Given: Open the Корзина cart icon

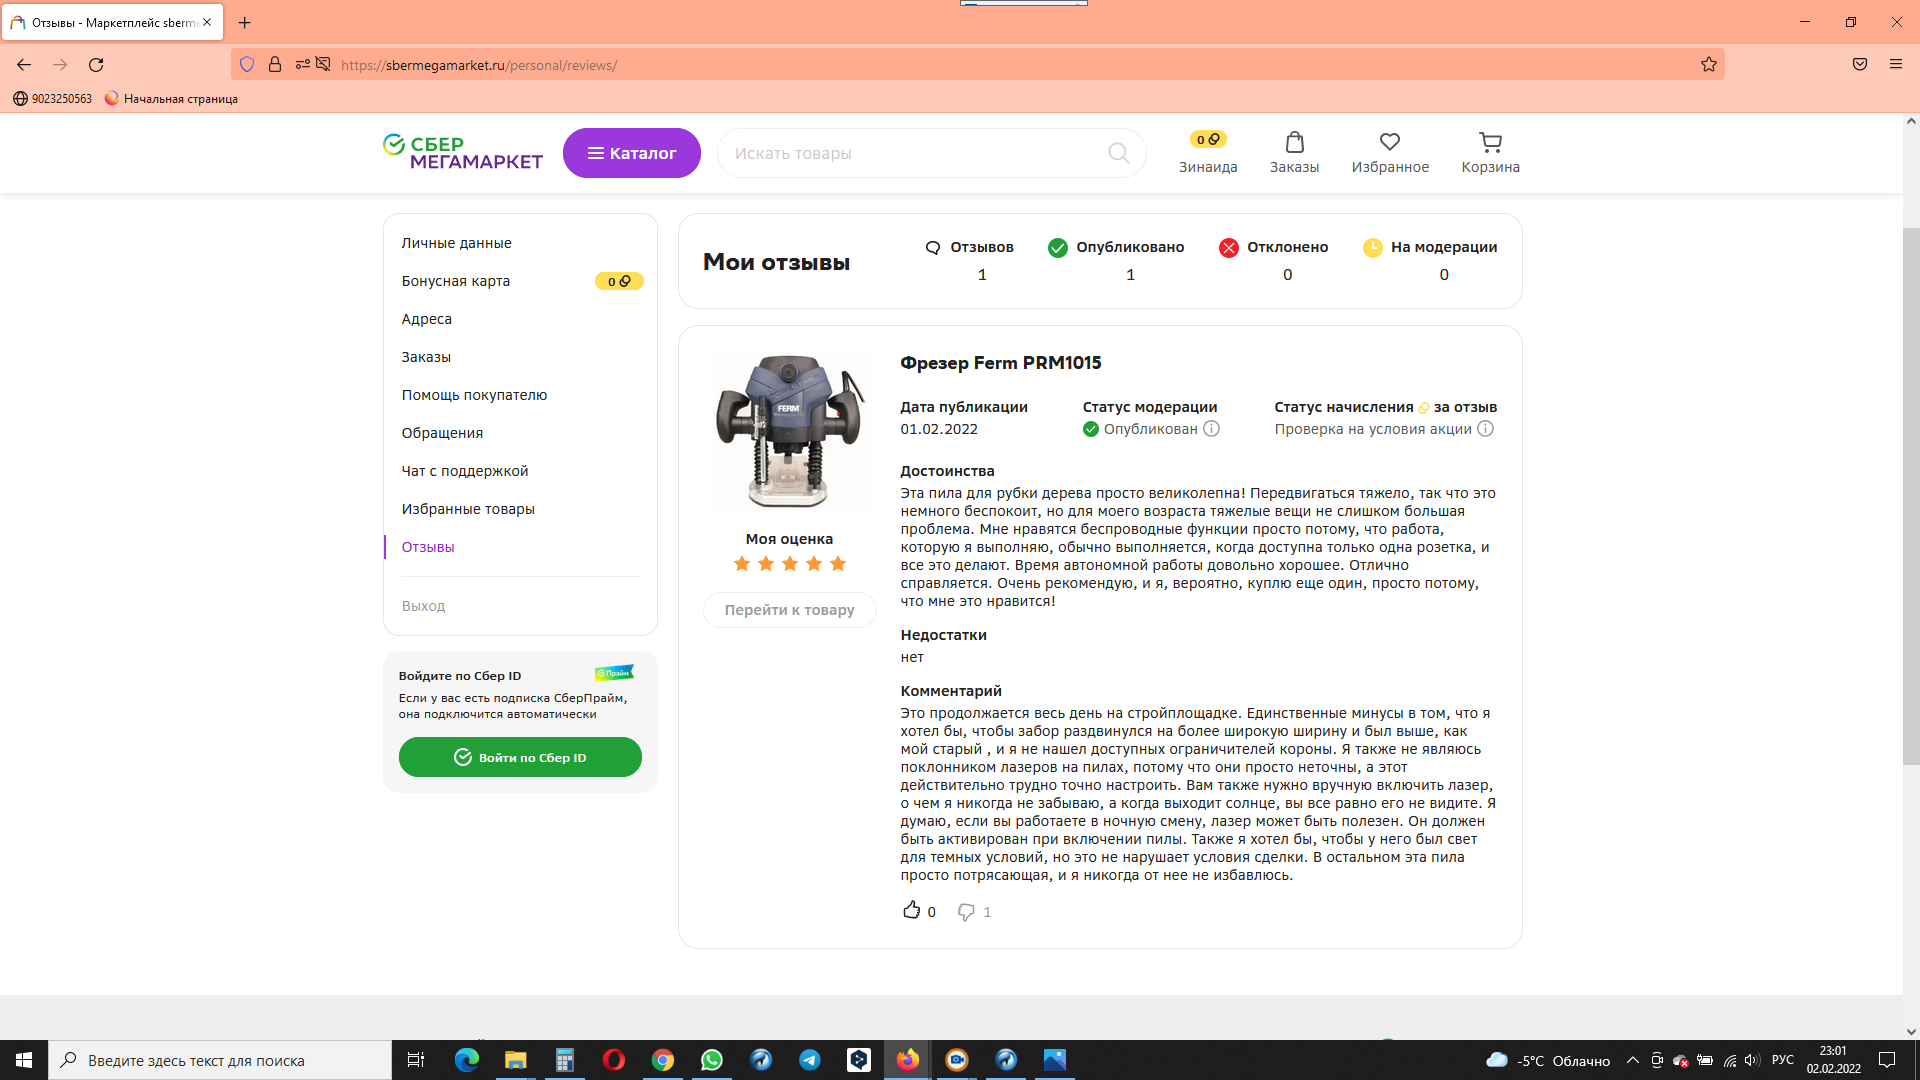Looking at the screenshot, I should (1490, 153).
